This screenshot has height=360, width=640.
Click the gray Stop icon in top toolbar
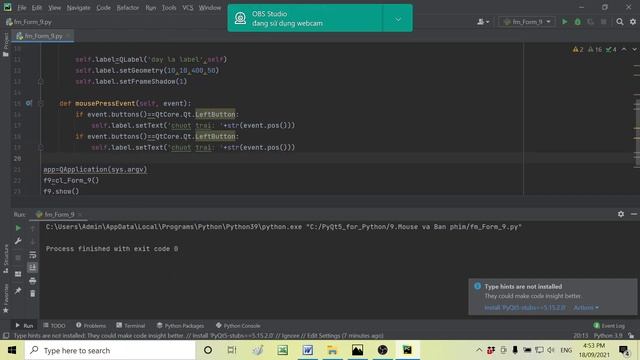[x=603, y=22]
